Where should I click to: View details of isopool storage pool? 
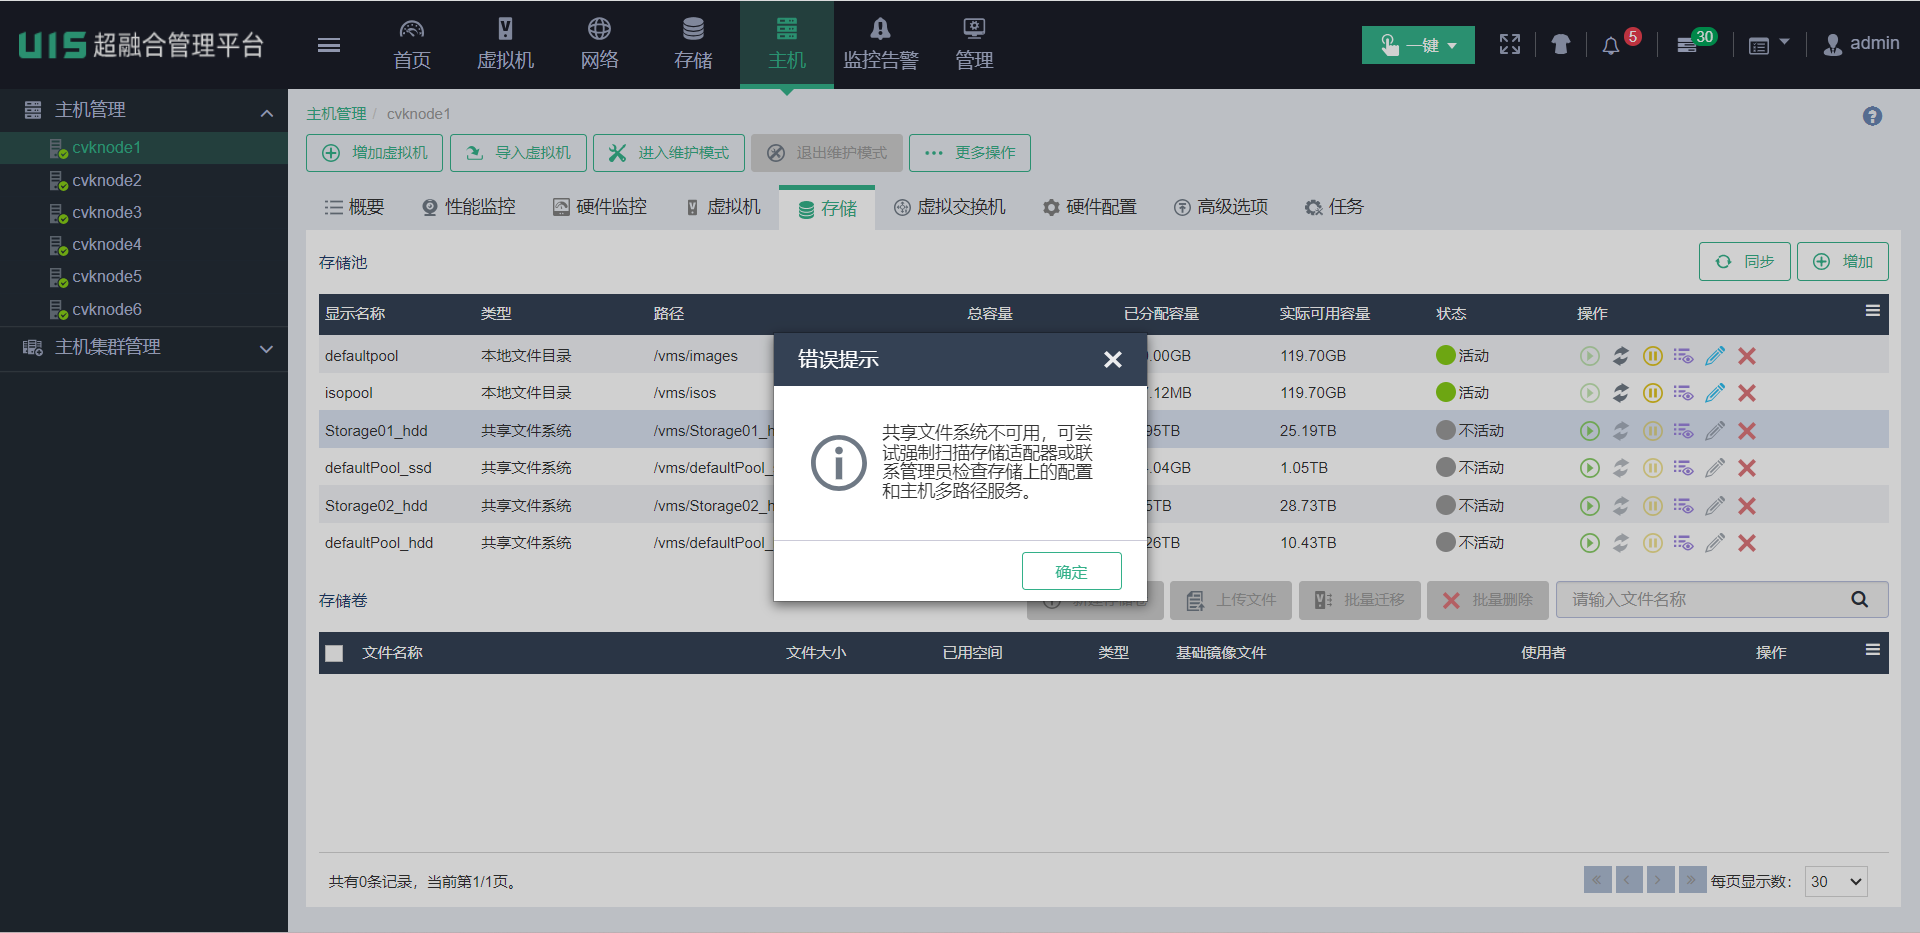pyautogui.click(x=1684, y=393)
